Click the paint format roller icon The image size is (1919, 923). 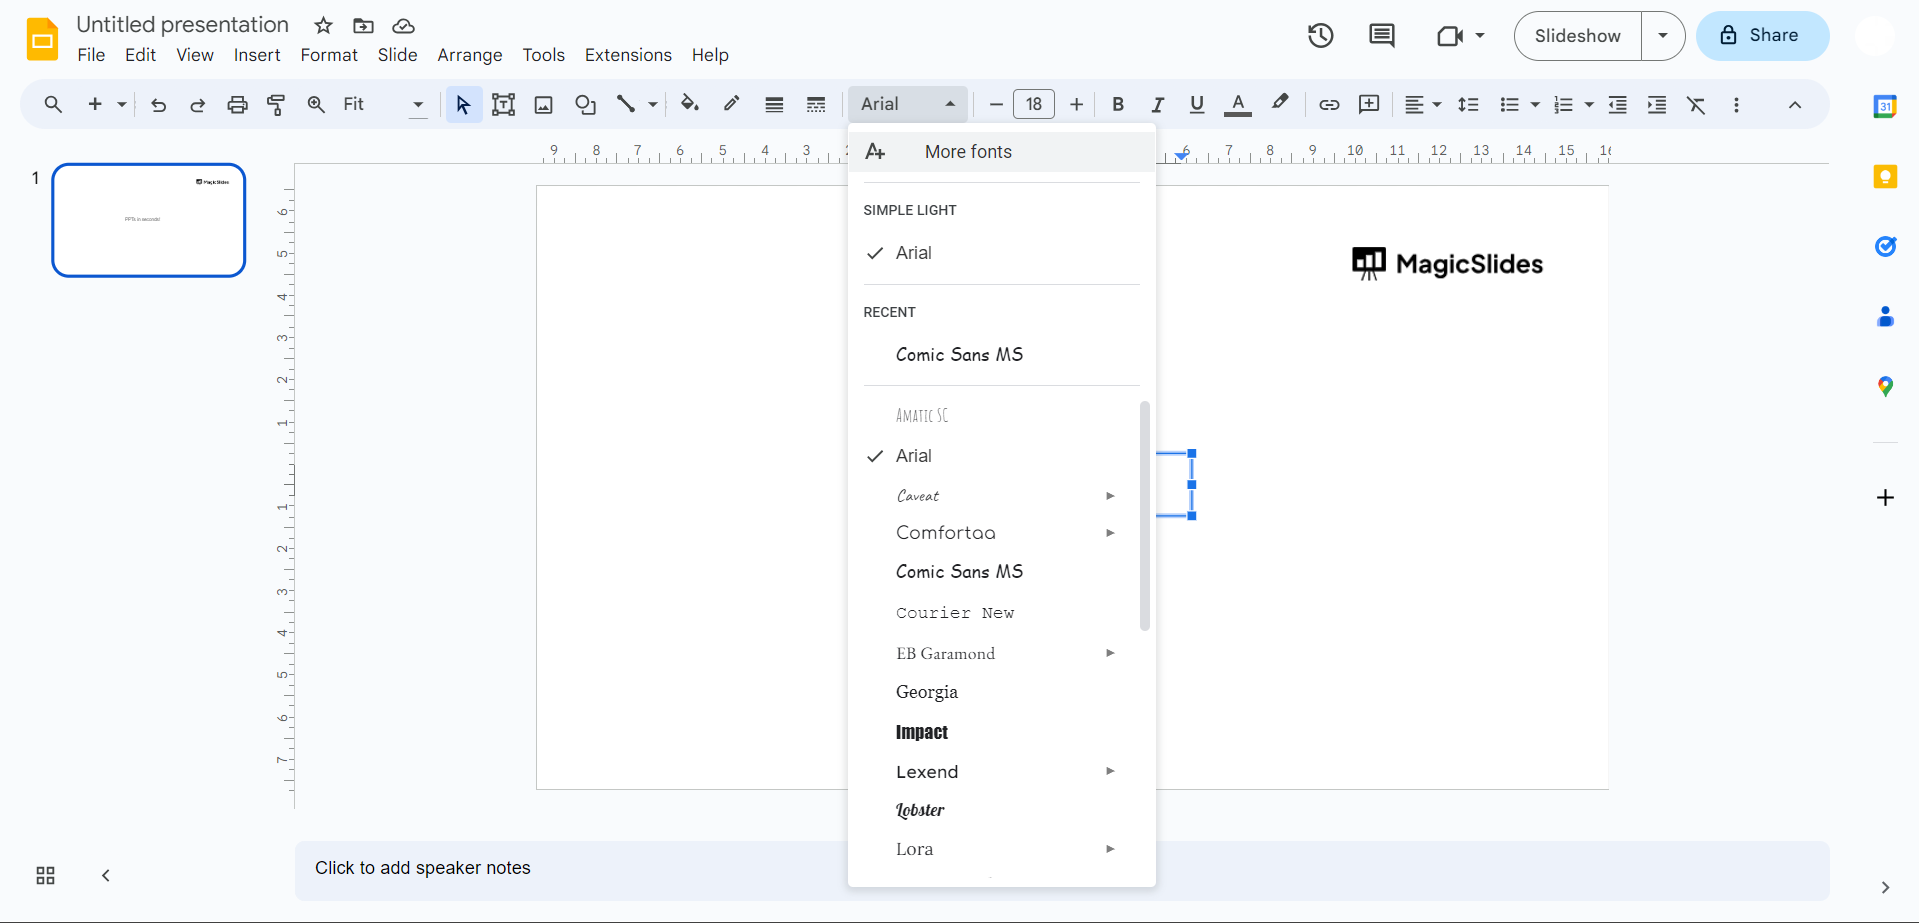(277, 104)
